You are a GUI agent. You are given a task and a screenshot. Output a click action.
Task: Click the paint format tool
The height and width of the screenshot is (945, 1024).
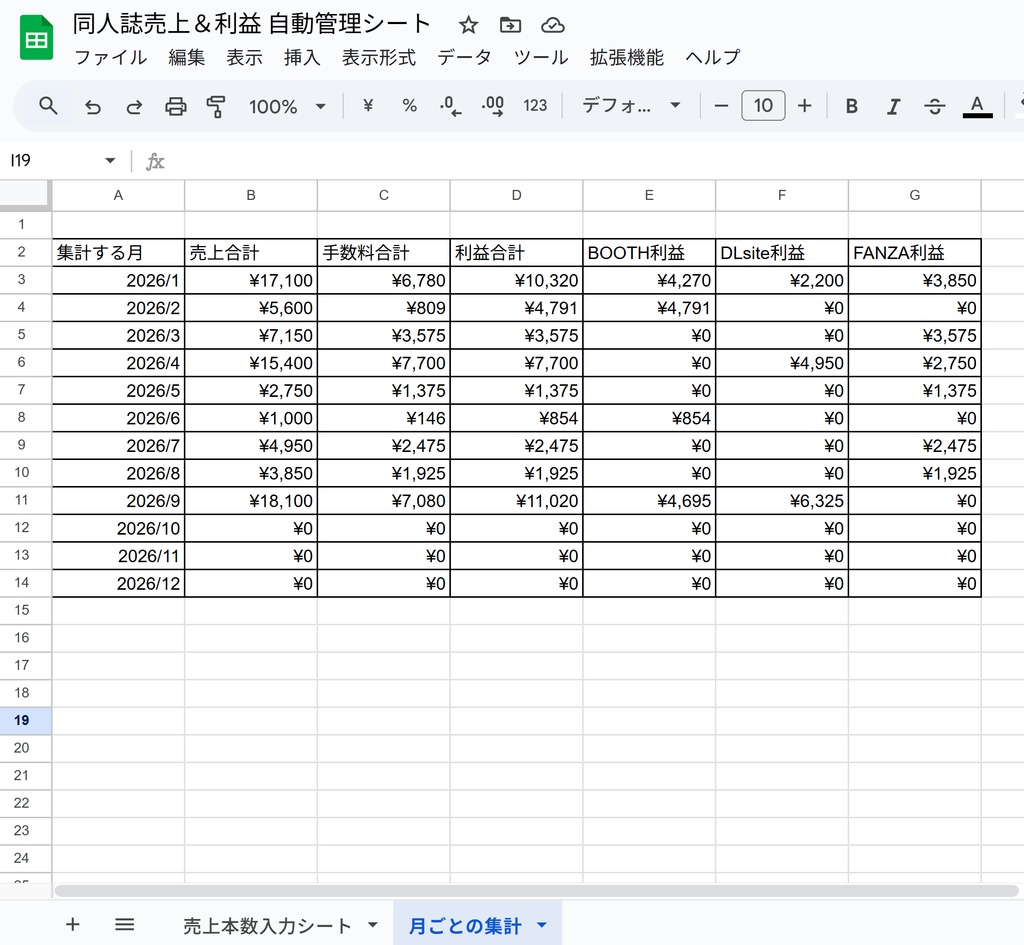pos(216,105)
